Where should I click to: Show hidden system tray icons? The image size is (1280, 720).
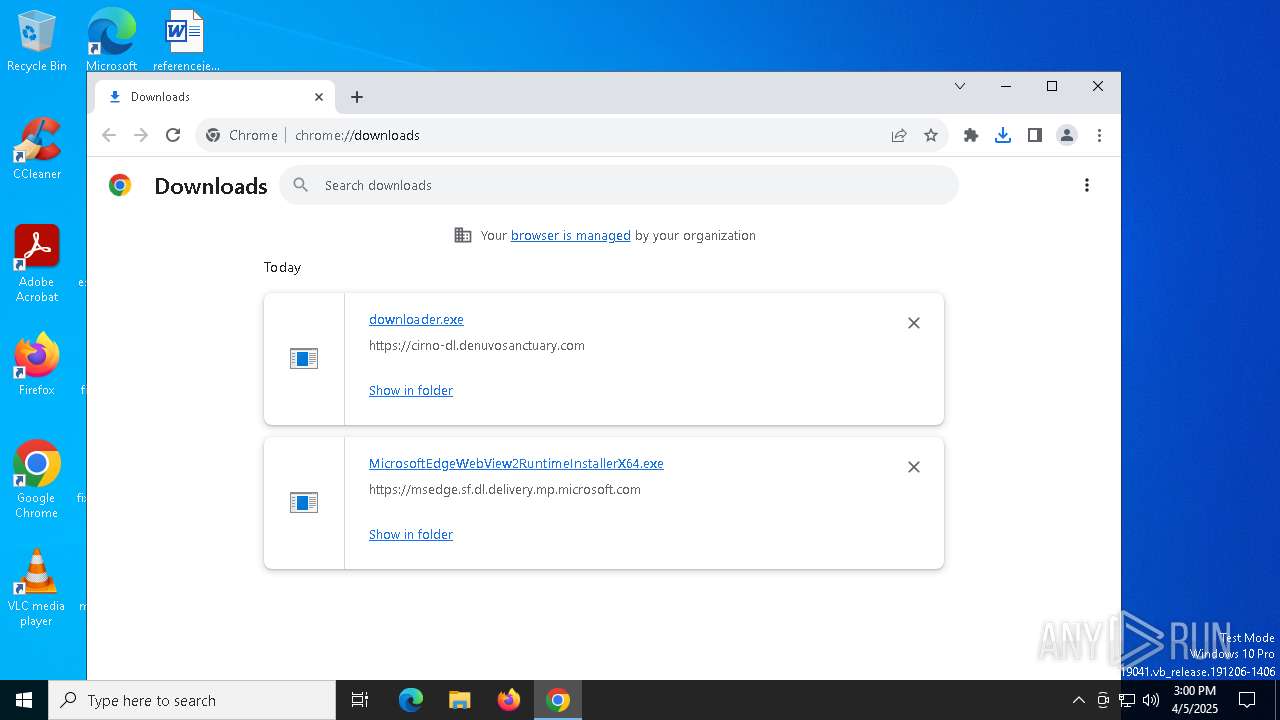pyautogui.click(x=1078, y=700)
